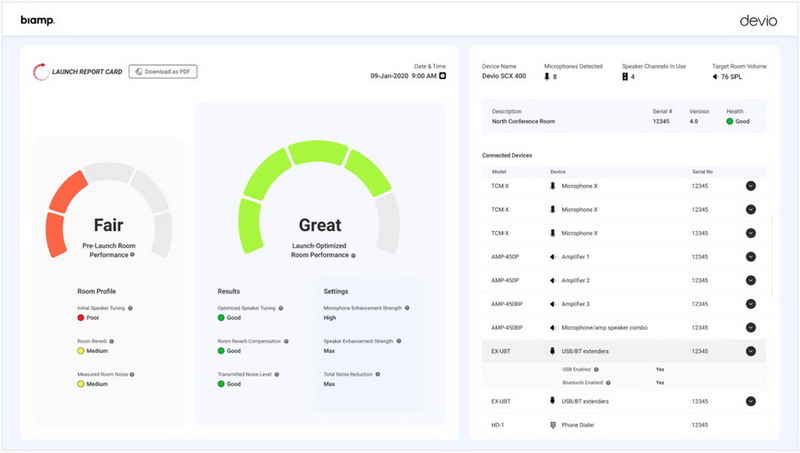Open the Initial Speaker Tuning info icon
This screenshot has width=800, height=453.
130,308
